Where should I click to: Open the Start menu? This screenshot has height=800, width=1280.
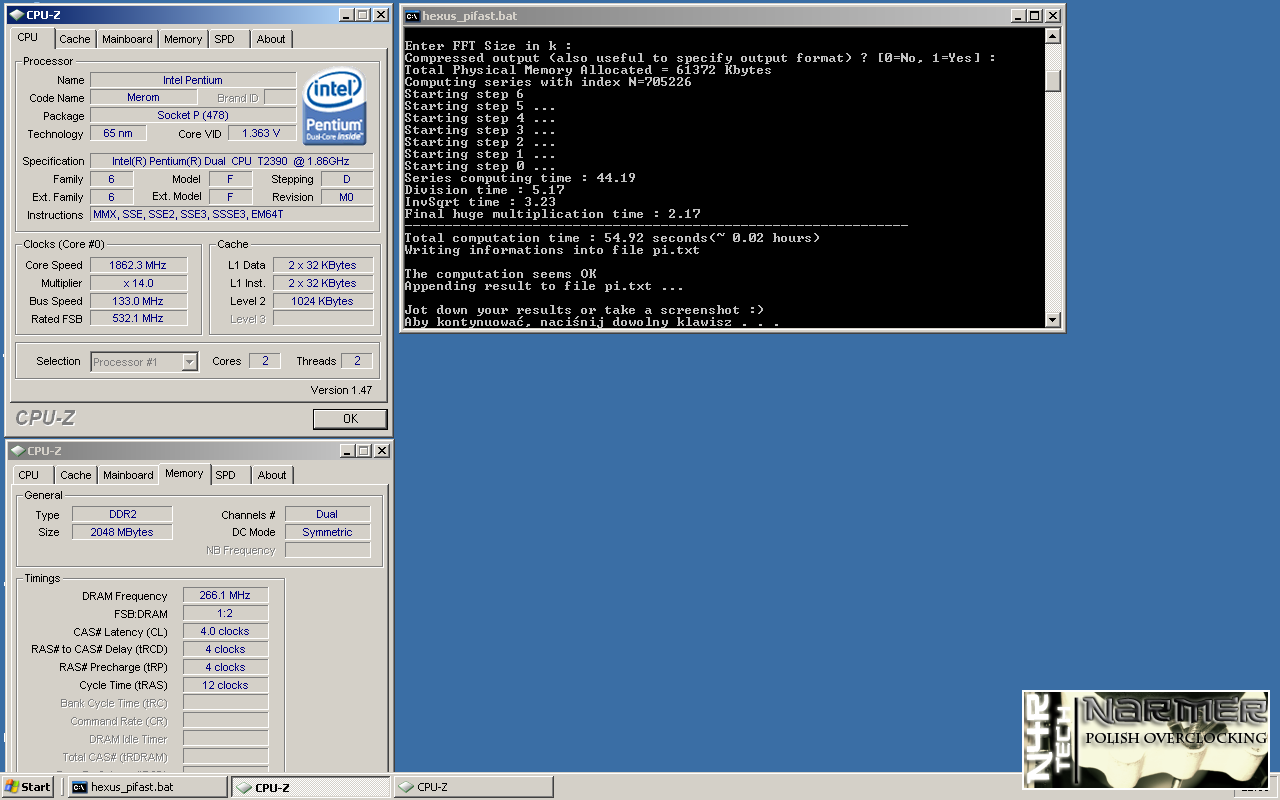point(28,787)
